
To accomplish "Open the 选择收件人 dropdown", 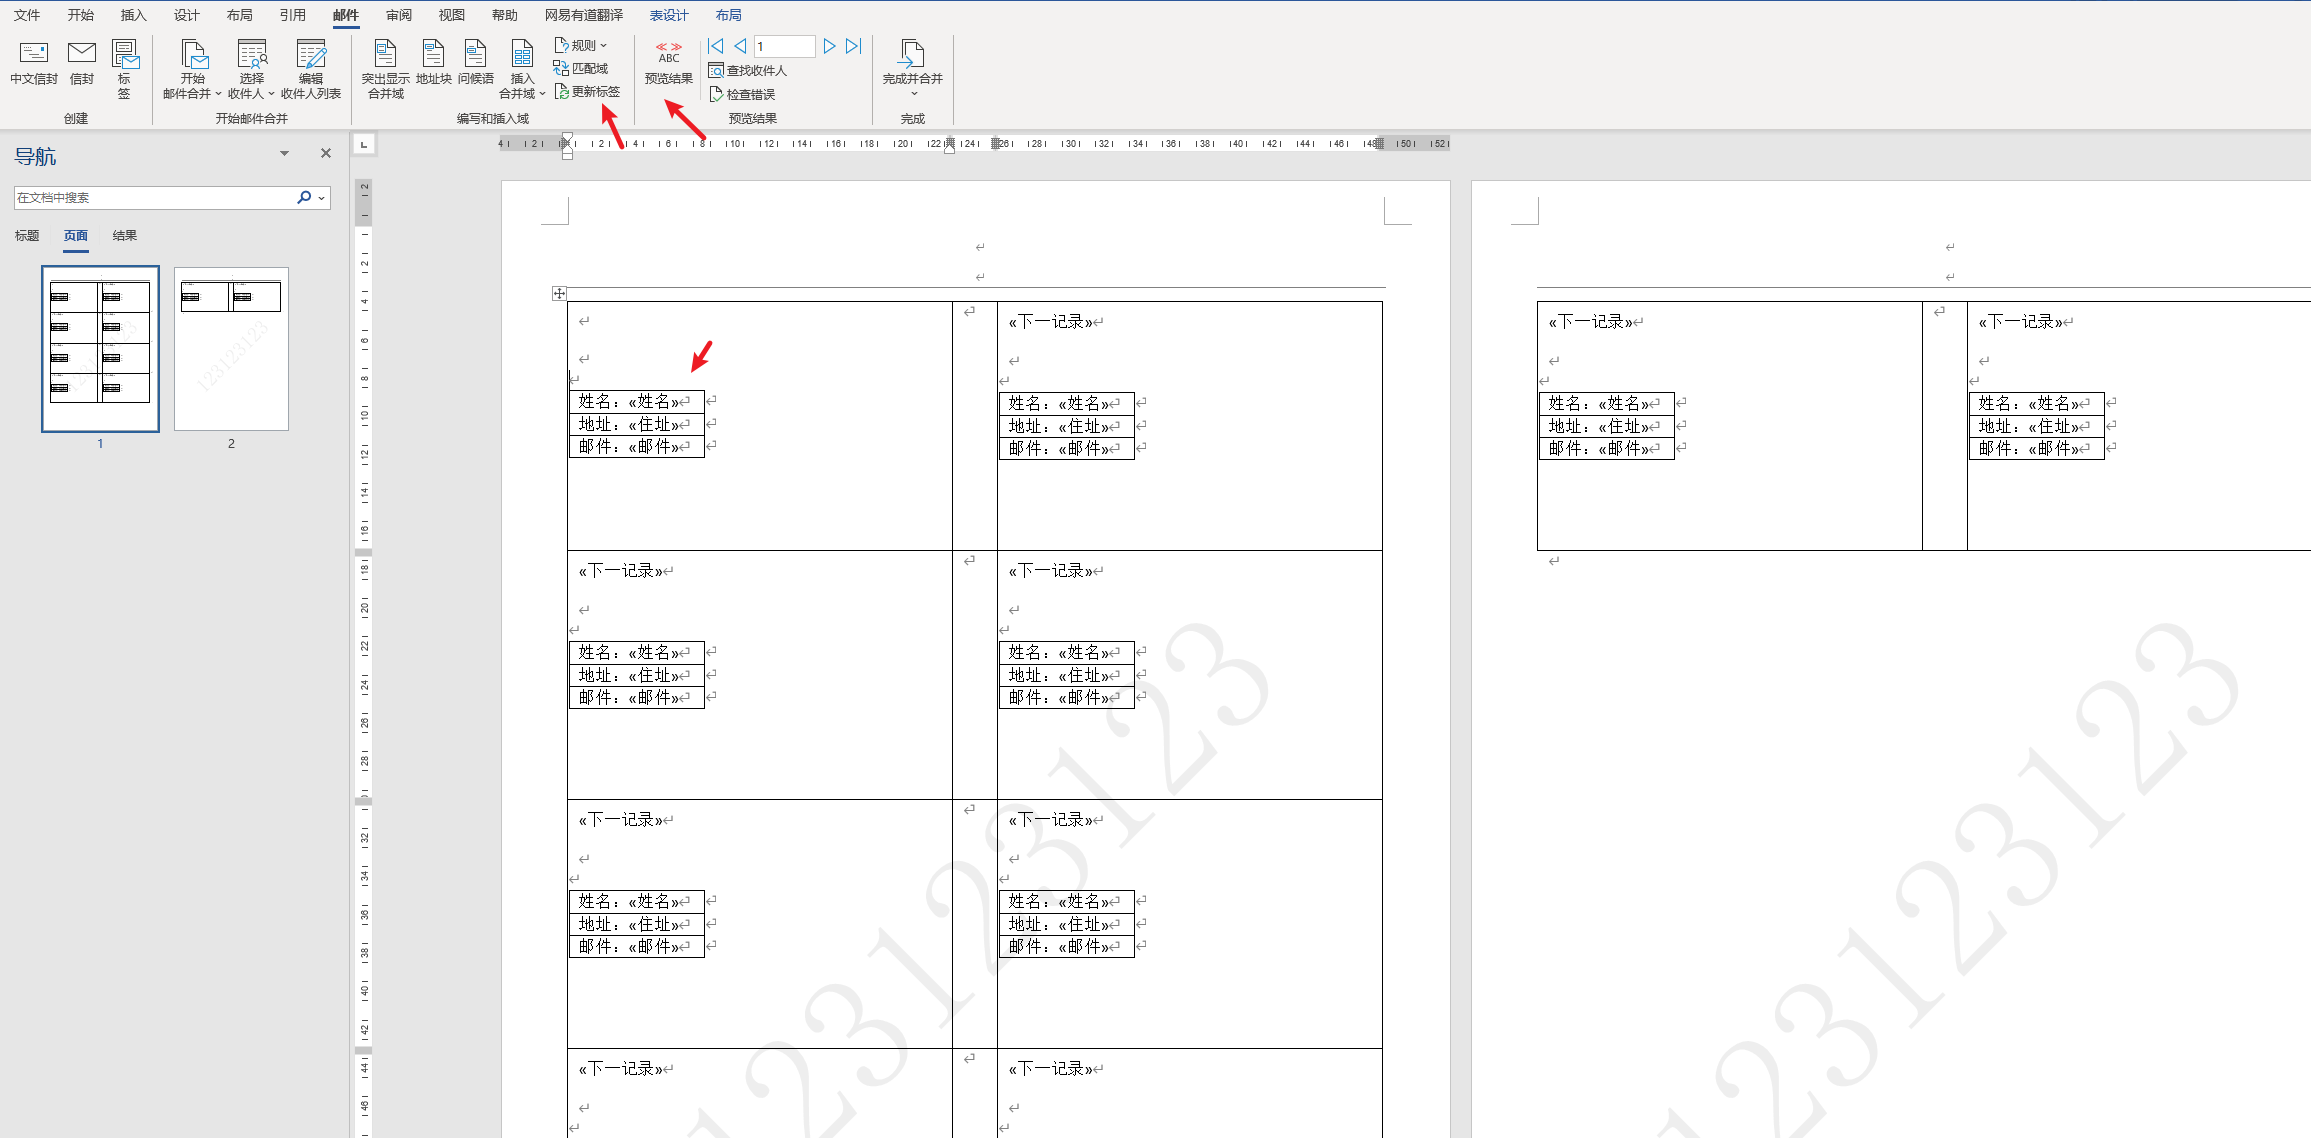I will [x=251, y=69].
